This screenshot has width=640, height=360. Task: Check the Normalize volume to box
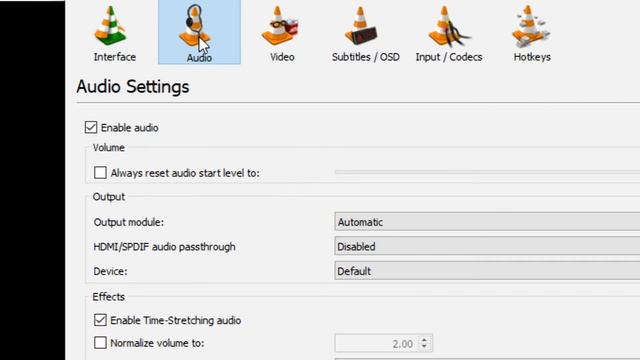pos(100,342)
